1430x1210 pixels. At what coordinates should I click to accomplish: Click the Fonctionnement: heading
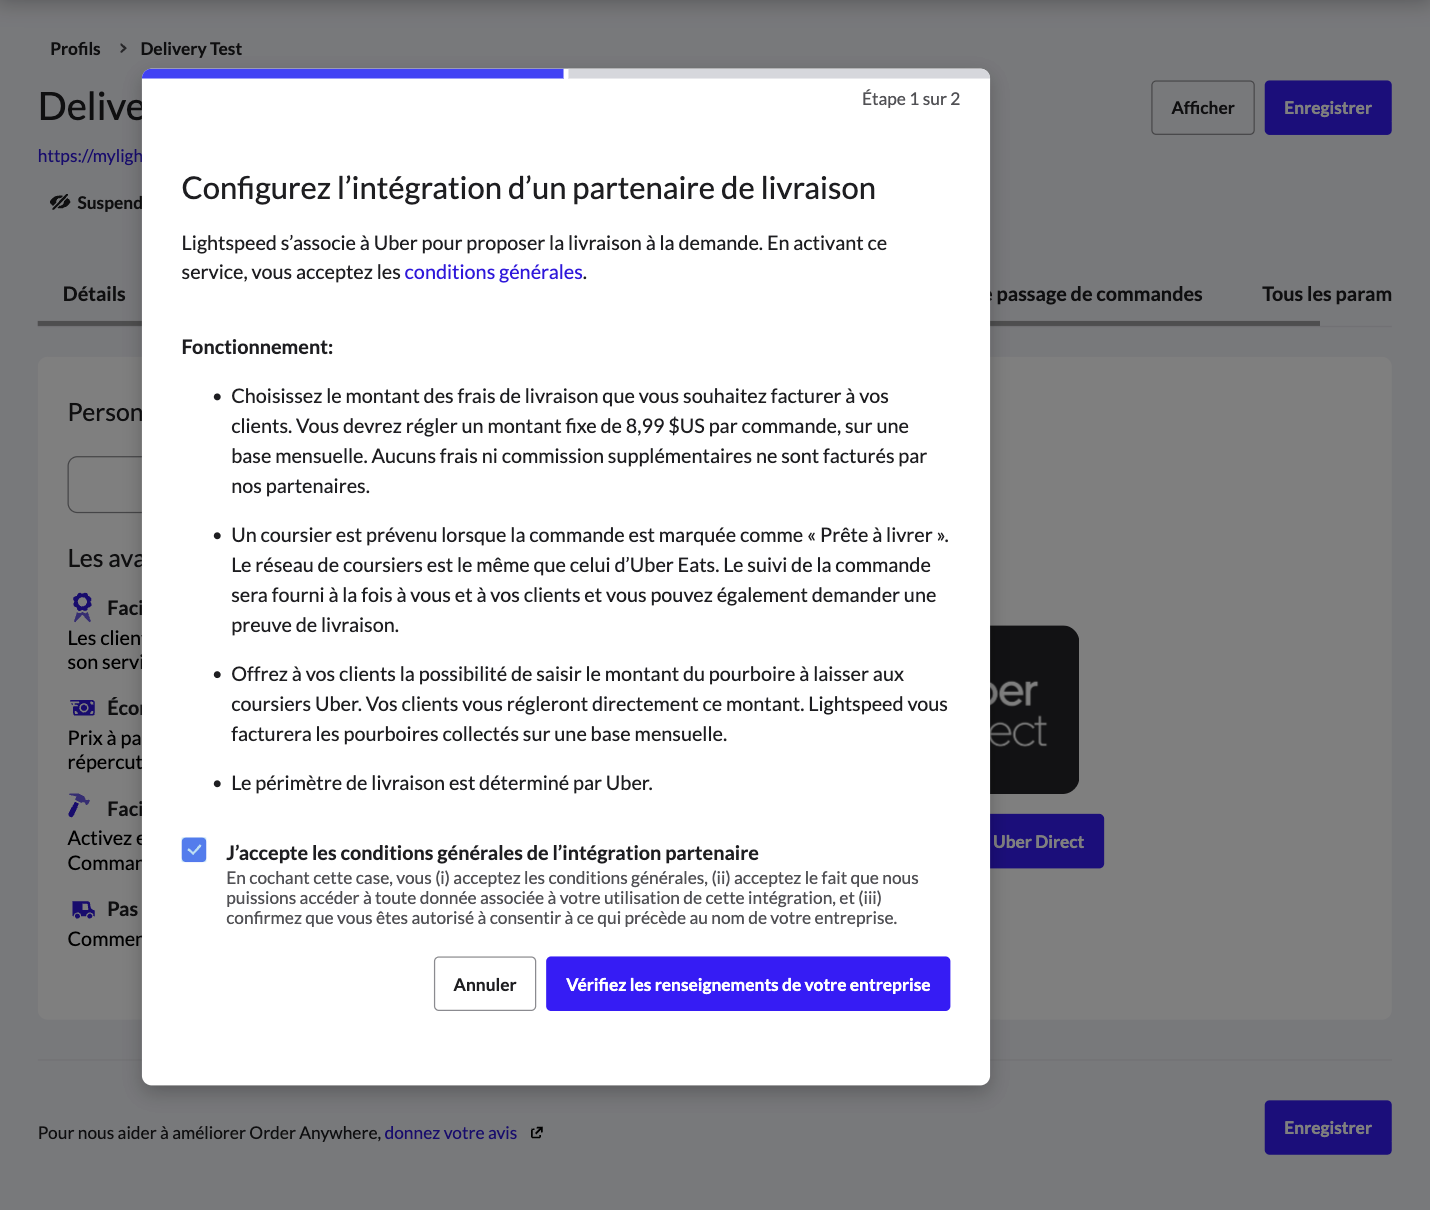tap(257, 347)
